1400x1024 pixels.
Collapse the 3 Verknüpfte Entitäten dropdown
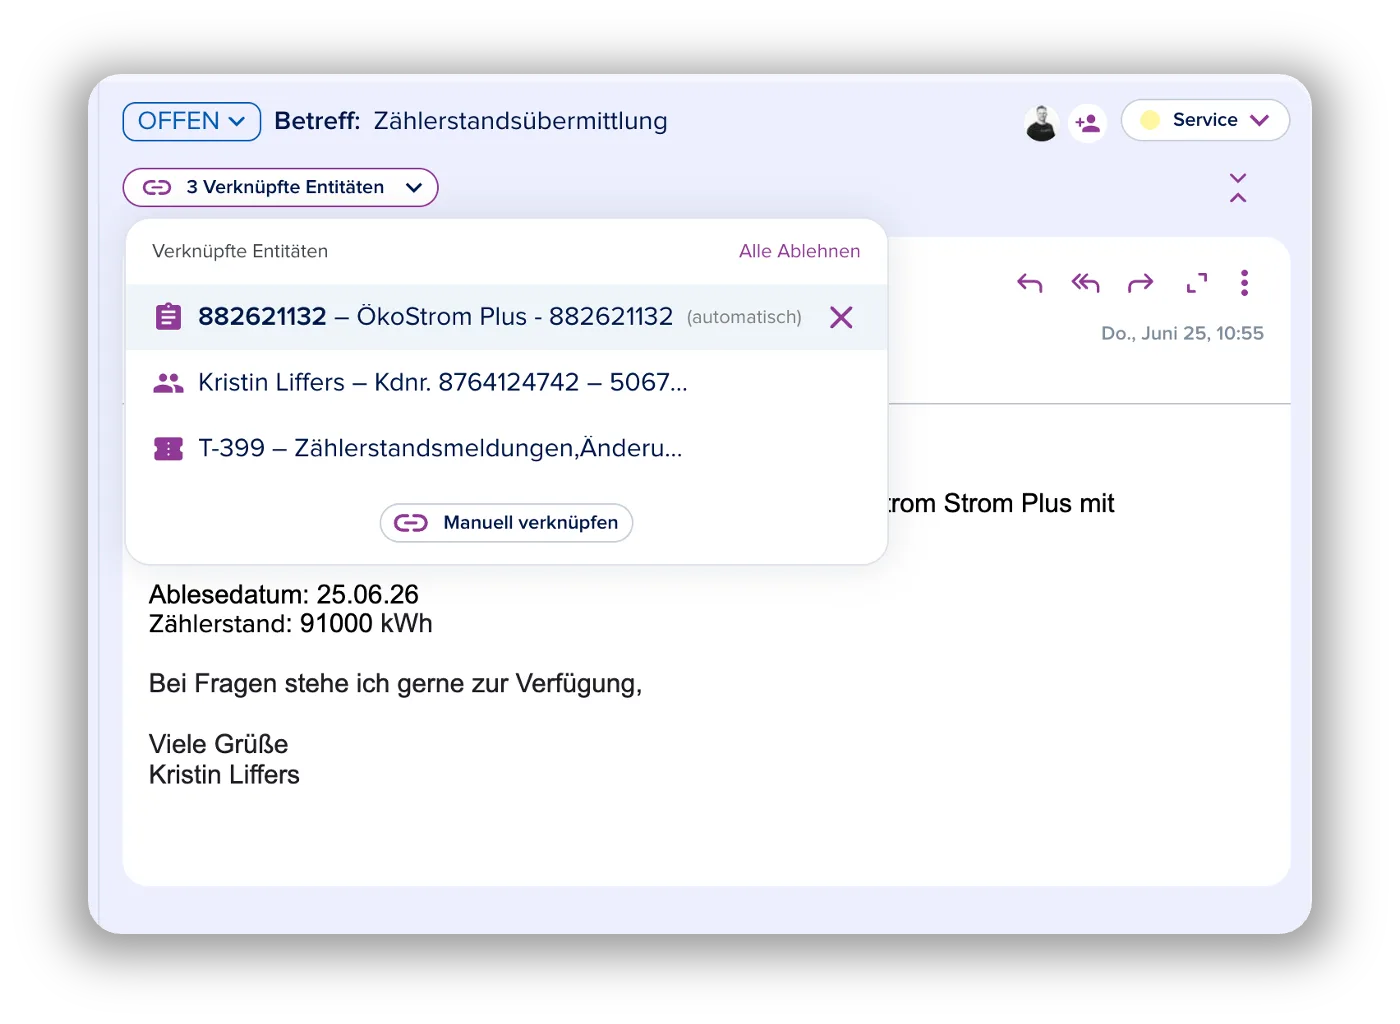click(x=281, y=187)
